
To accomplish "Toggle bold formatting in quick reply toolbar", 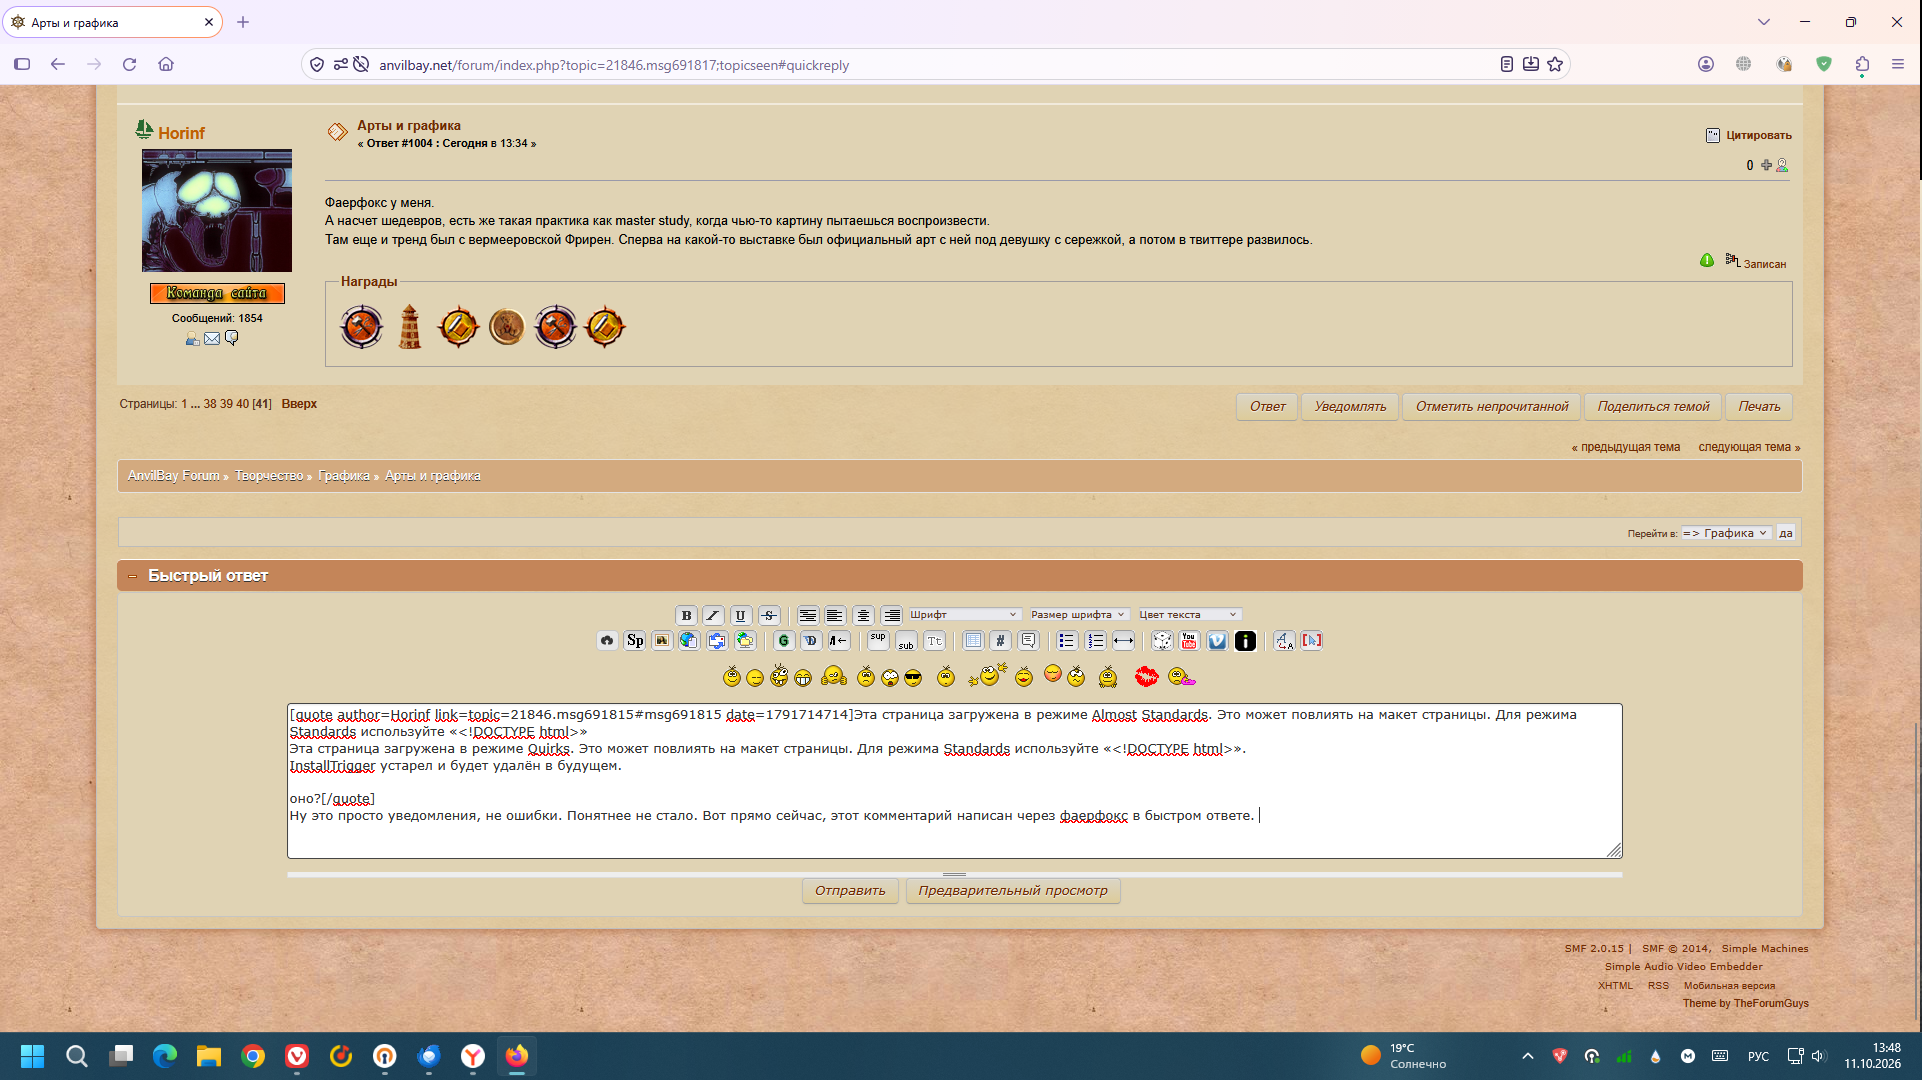I will tap(686, 615).
